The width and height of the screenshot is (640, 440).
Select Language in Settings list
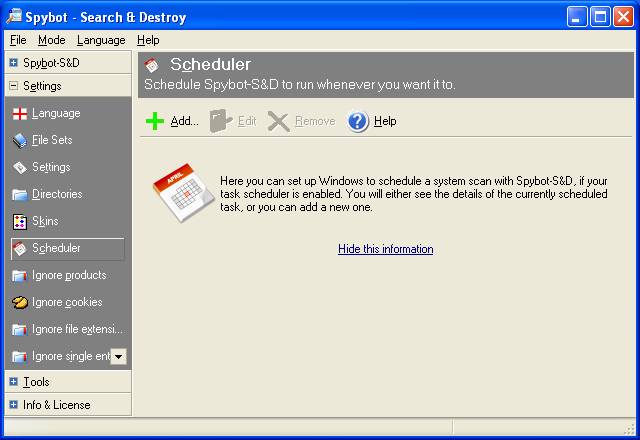(x=56, y=113)
